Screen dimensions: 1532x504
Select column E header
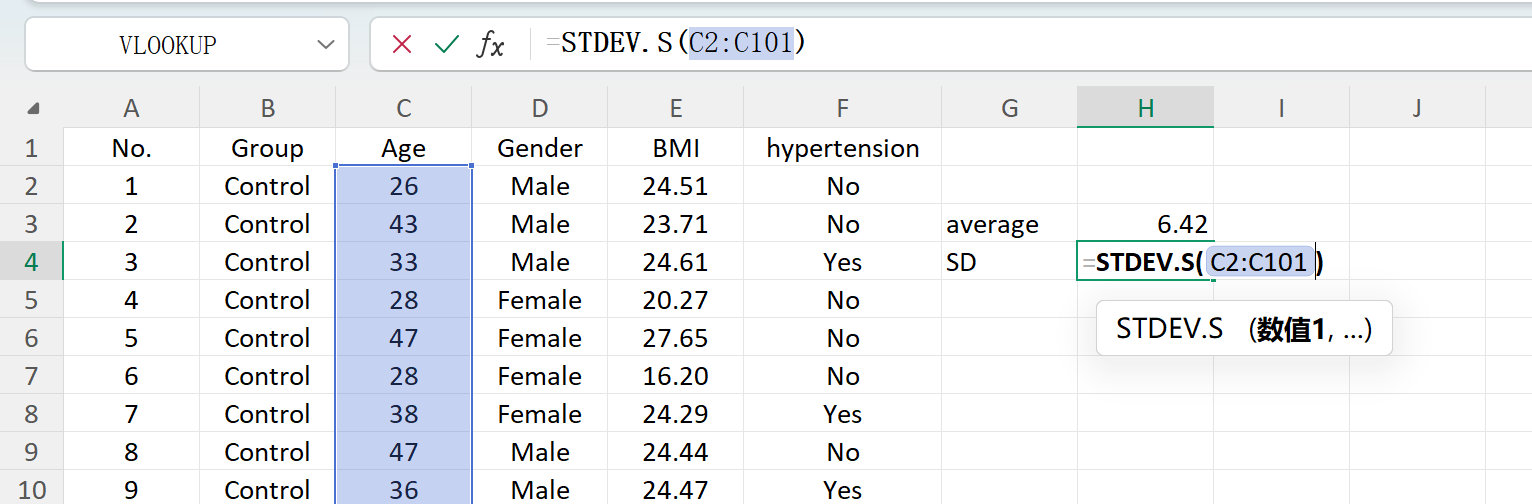point(676,108)
